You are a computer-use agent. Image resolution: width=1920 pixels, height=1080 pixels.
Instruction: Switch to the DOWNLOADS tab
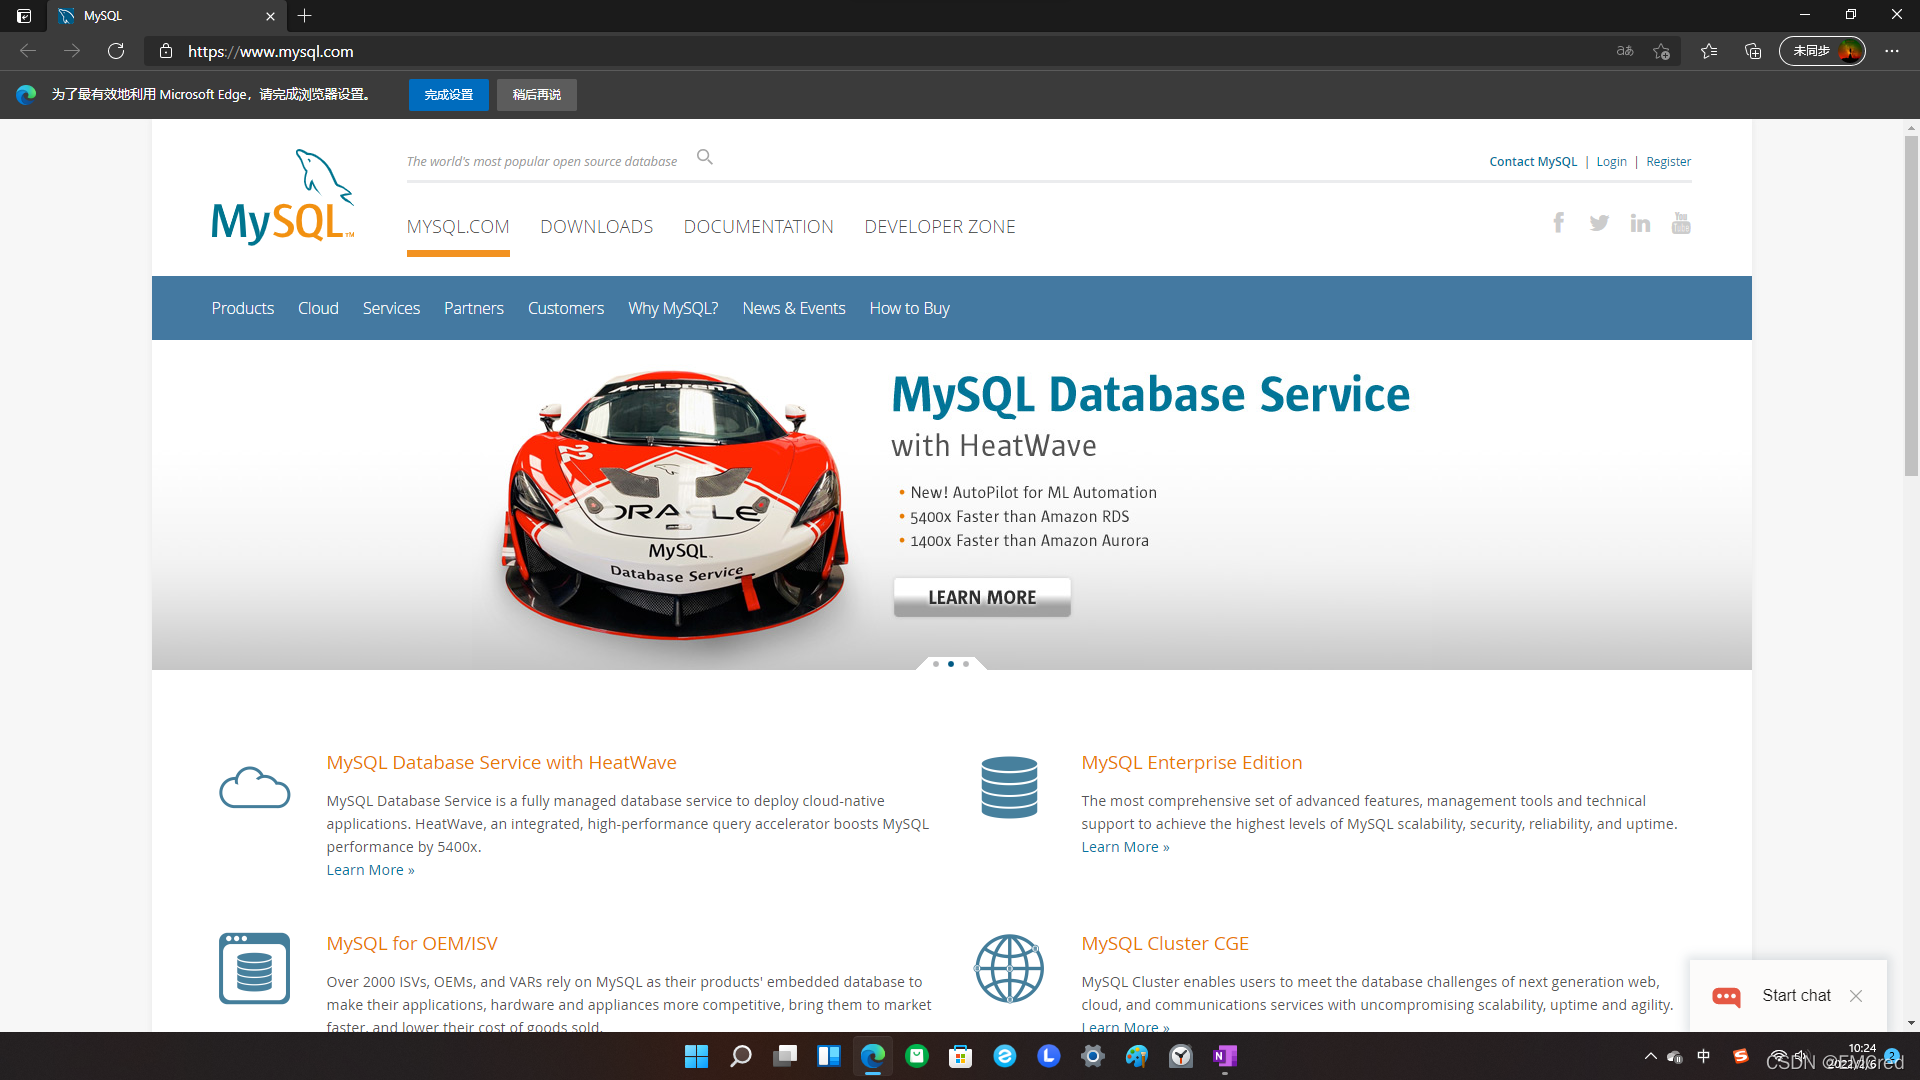(596, 227)
